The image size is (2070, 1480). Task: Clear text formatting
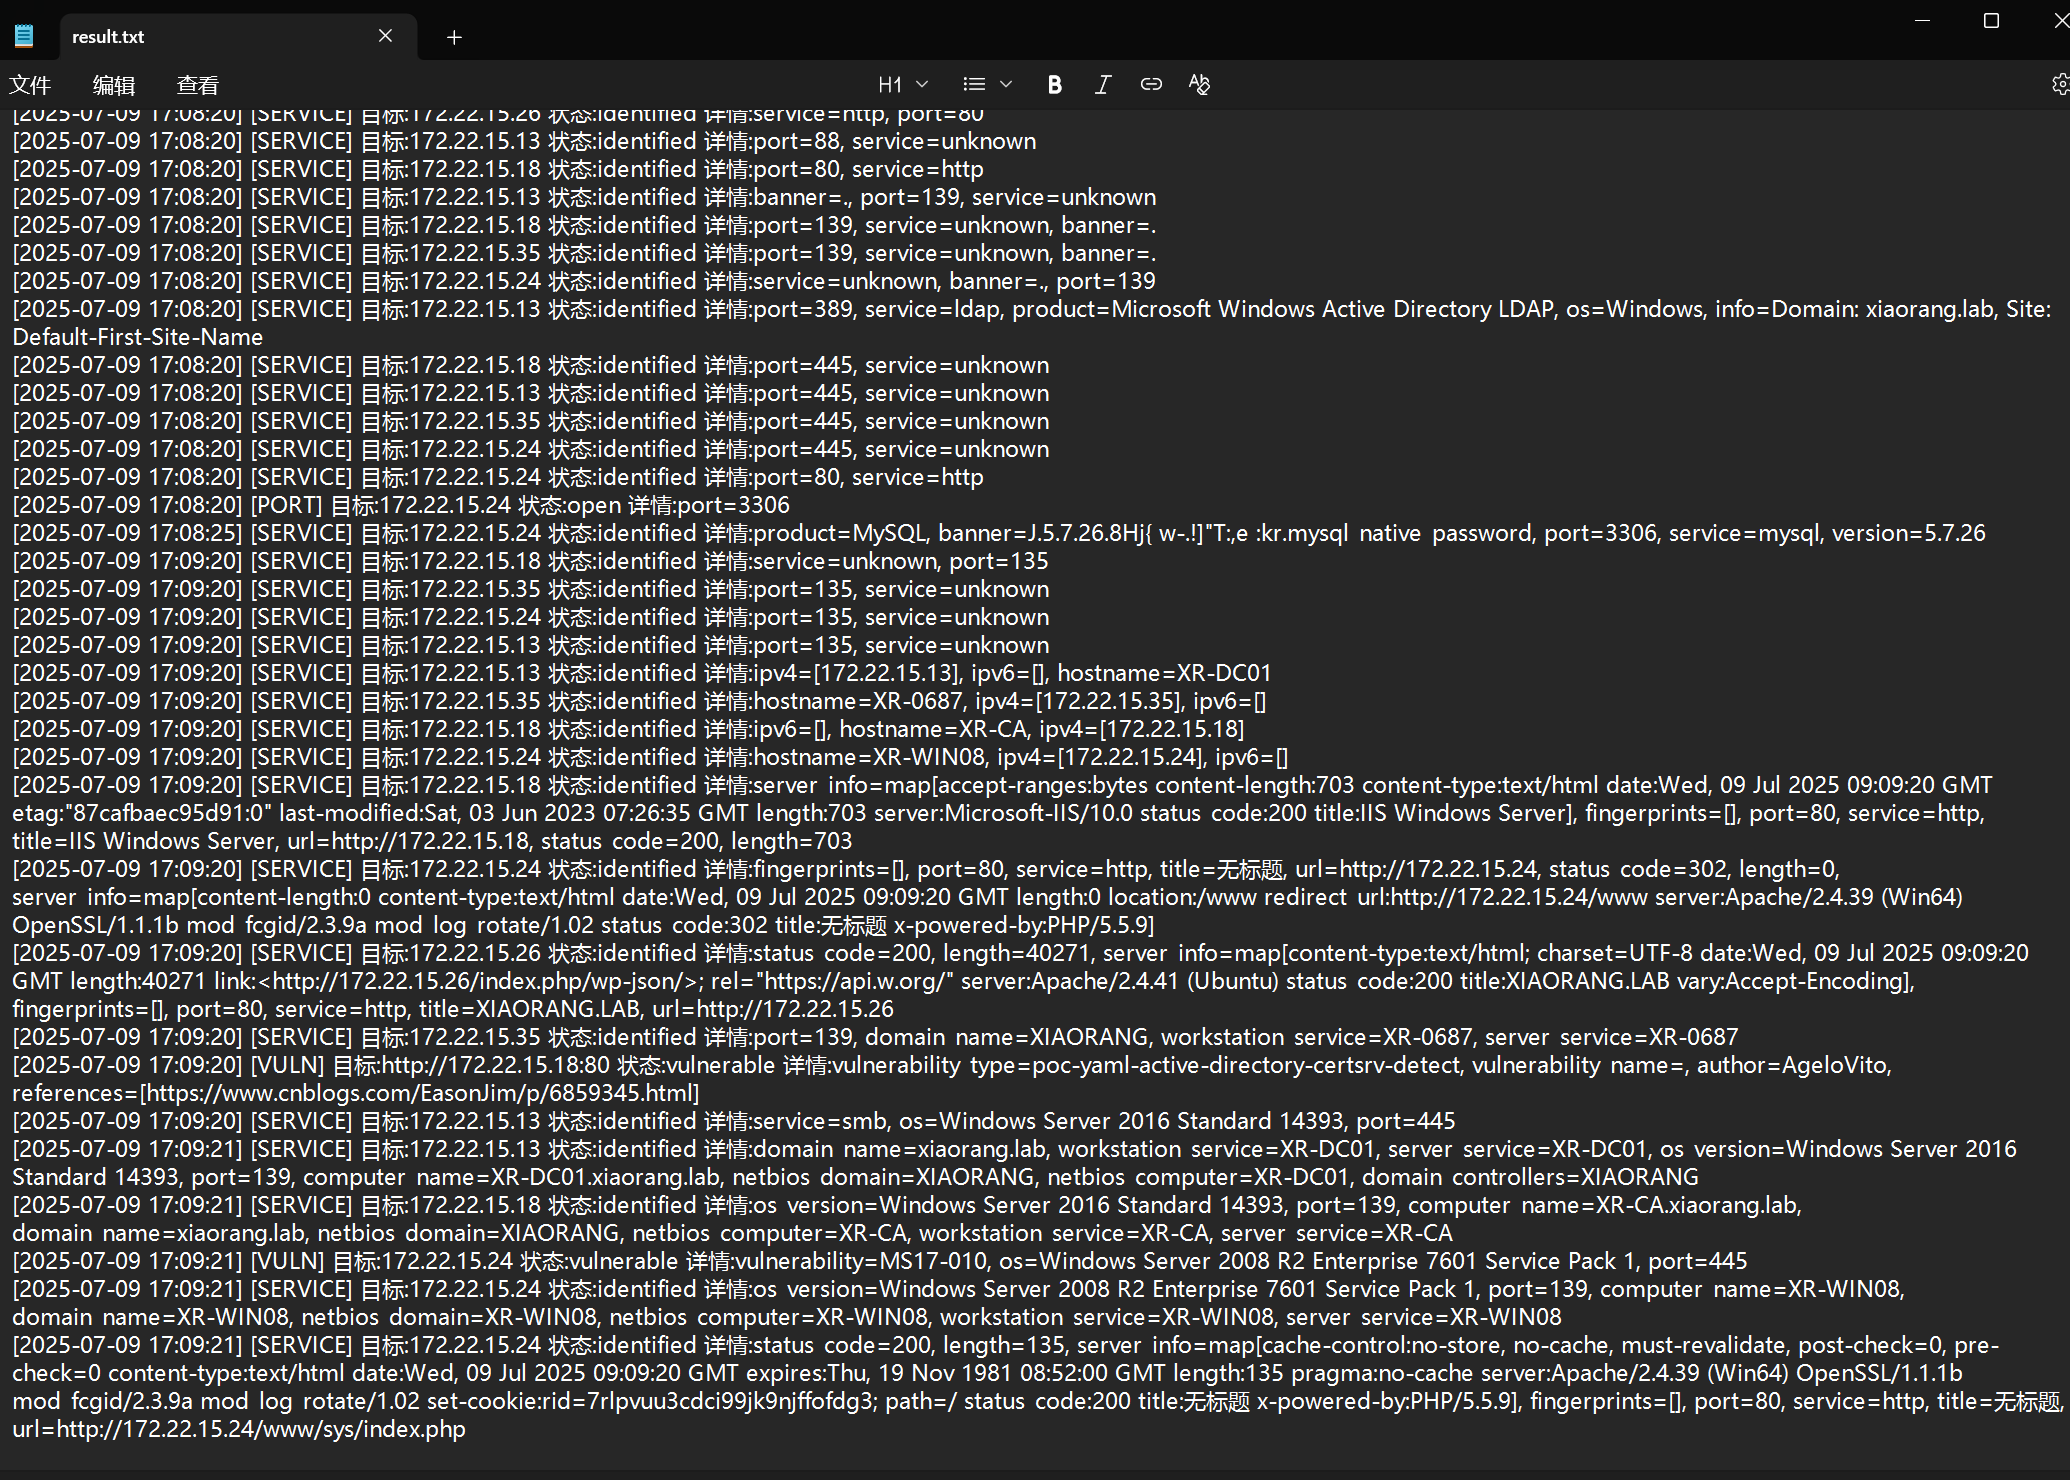pyautogui.click(x=1198, y=85)
